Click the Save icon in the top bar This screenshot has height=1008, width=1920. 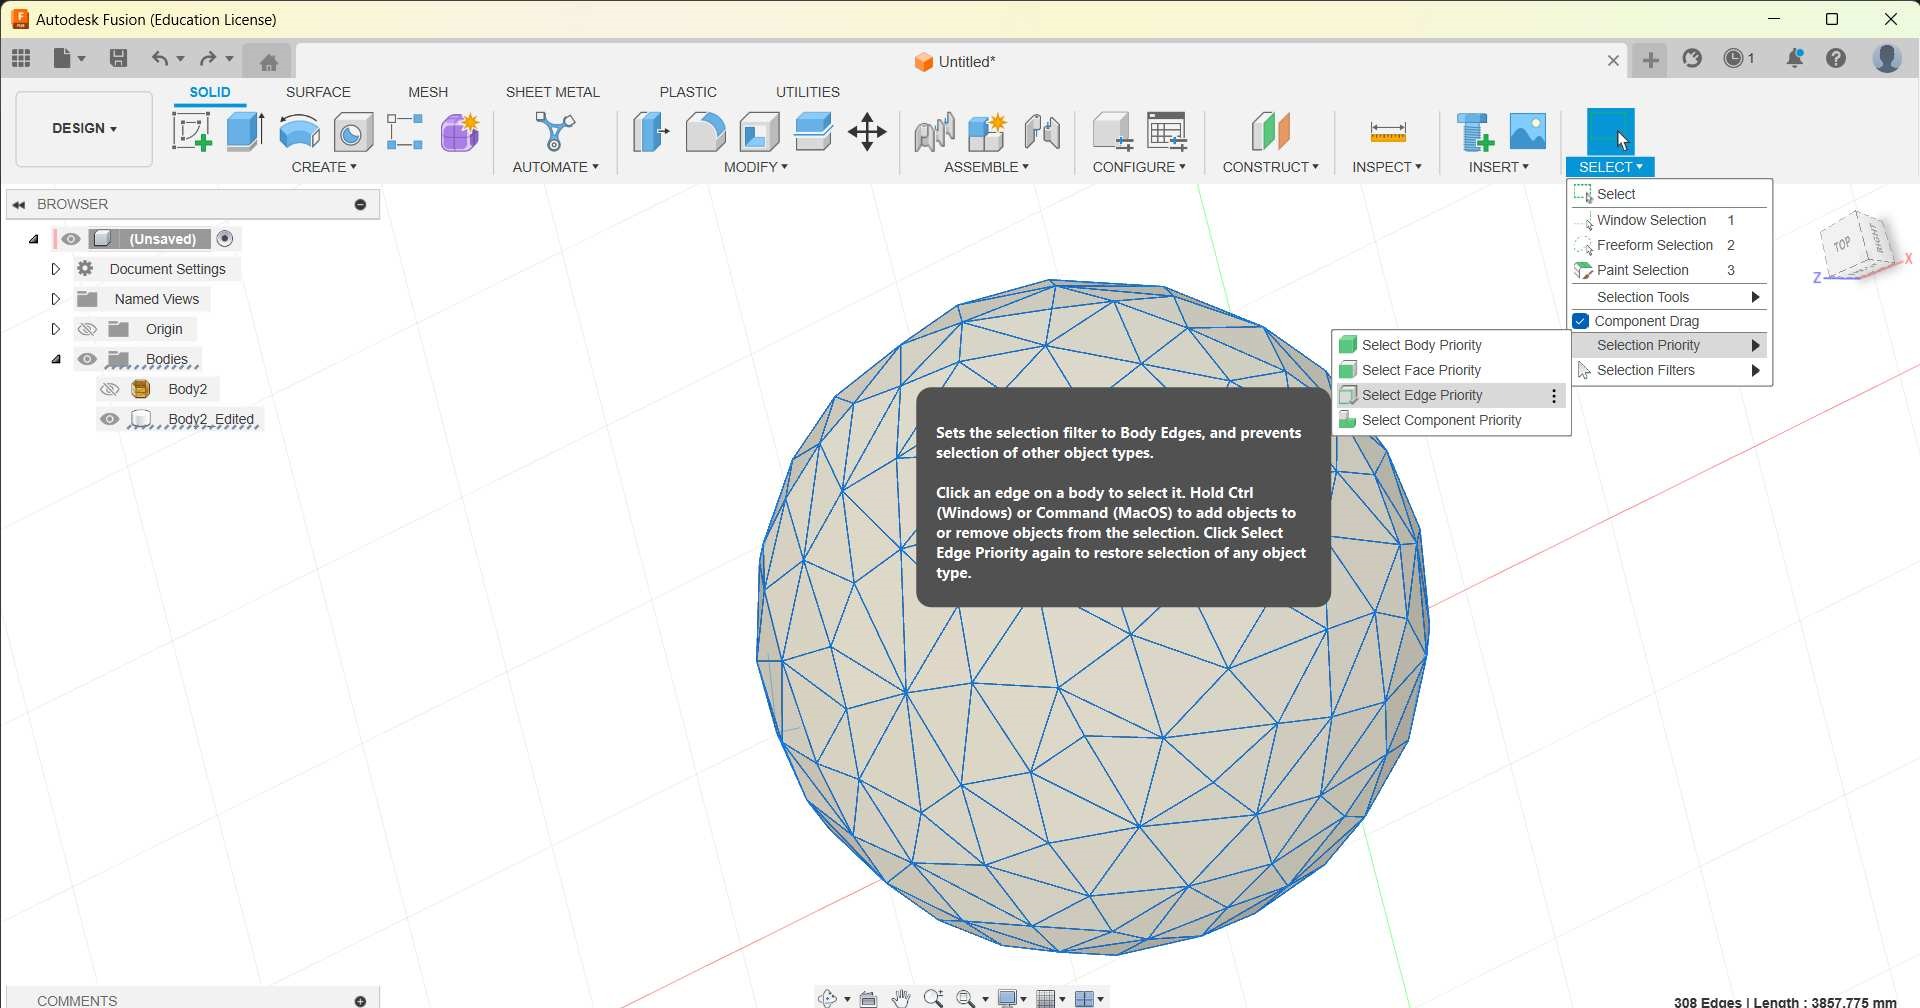118,58
